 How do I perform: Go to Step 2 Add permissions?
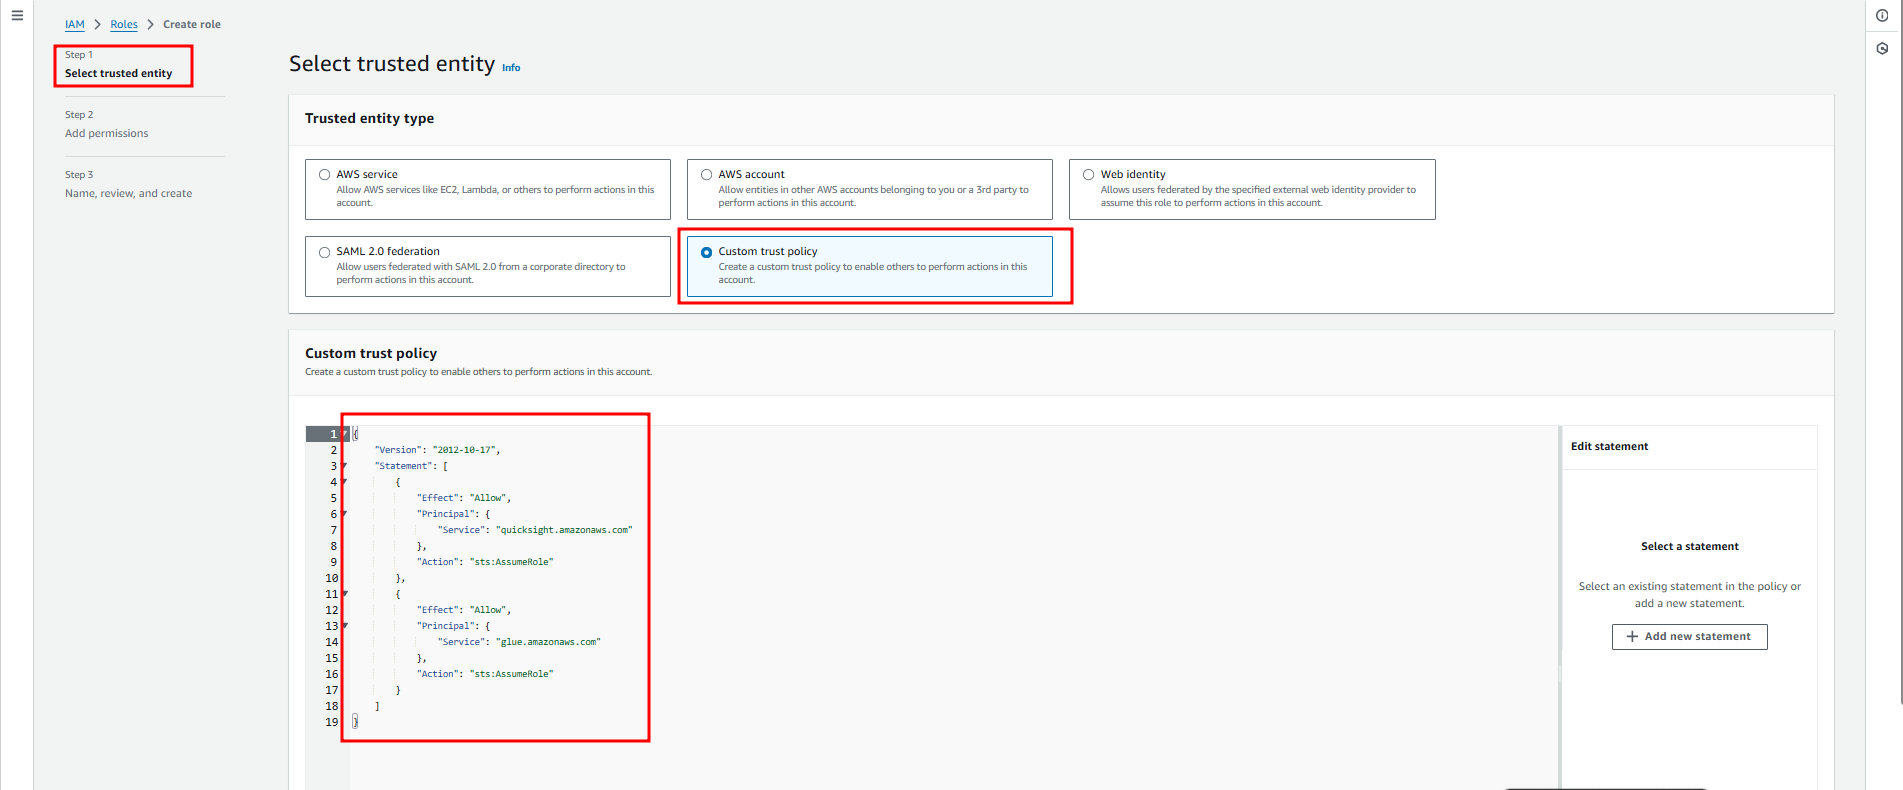point(106,133)
